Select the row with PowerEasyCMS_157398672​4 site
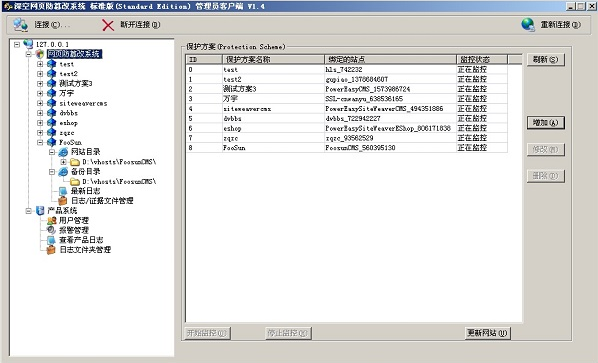598x363 pixels. [347, 89]
